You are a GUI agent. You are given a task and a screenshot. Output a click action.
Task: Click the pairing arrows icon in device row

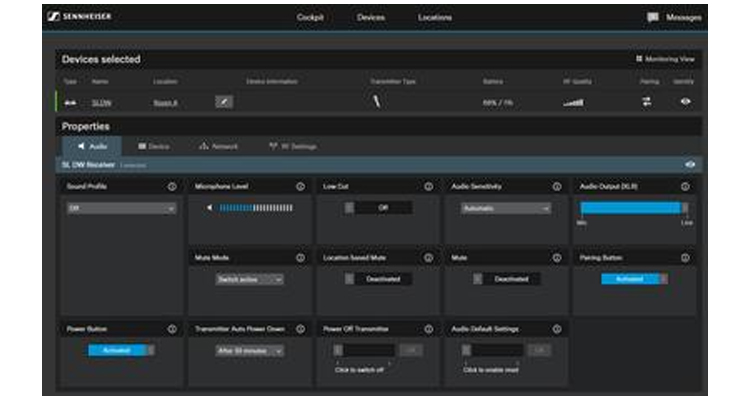pyautogui.click(x=646, y=101)
